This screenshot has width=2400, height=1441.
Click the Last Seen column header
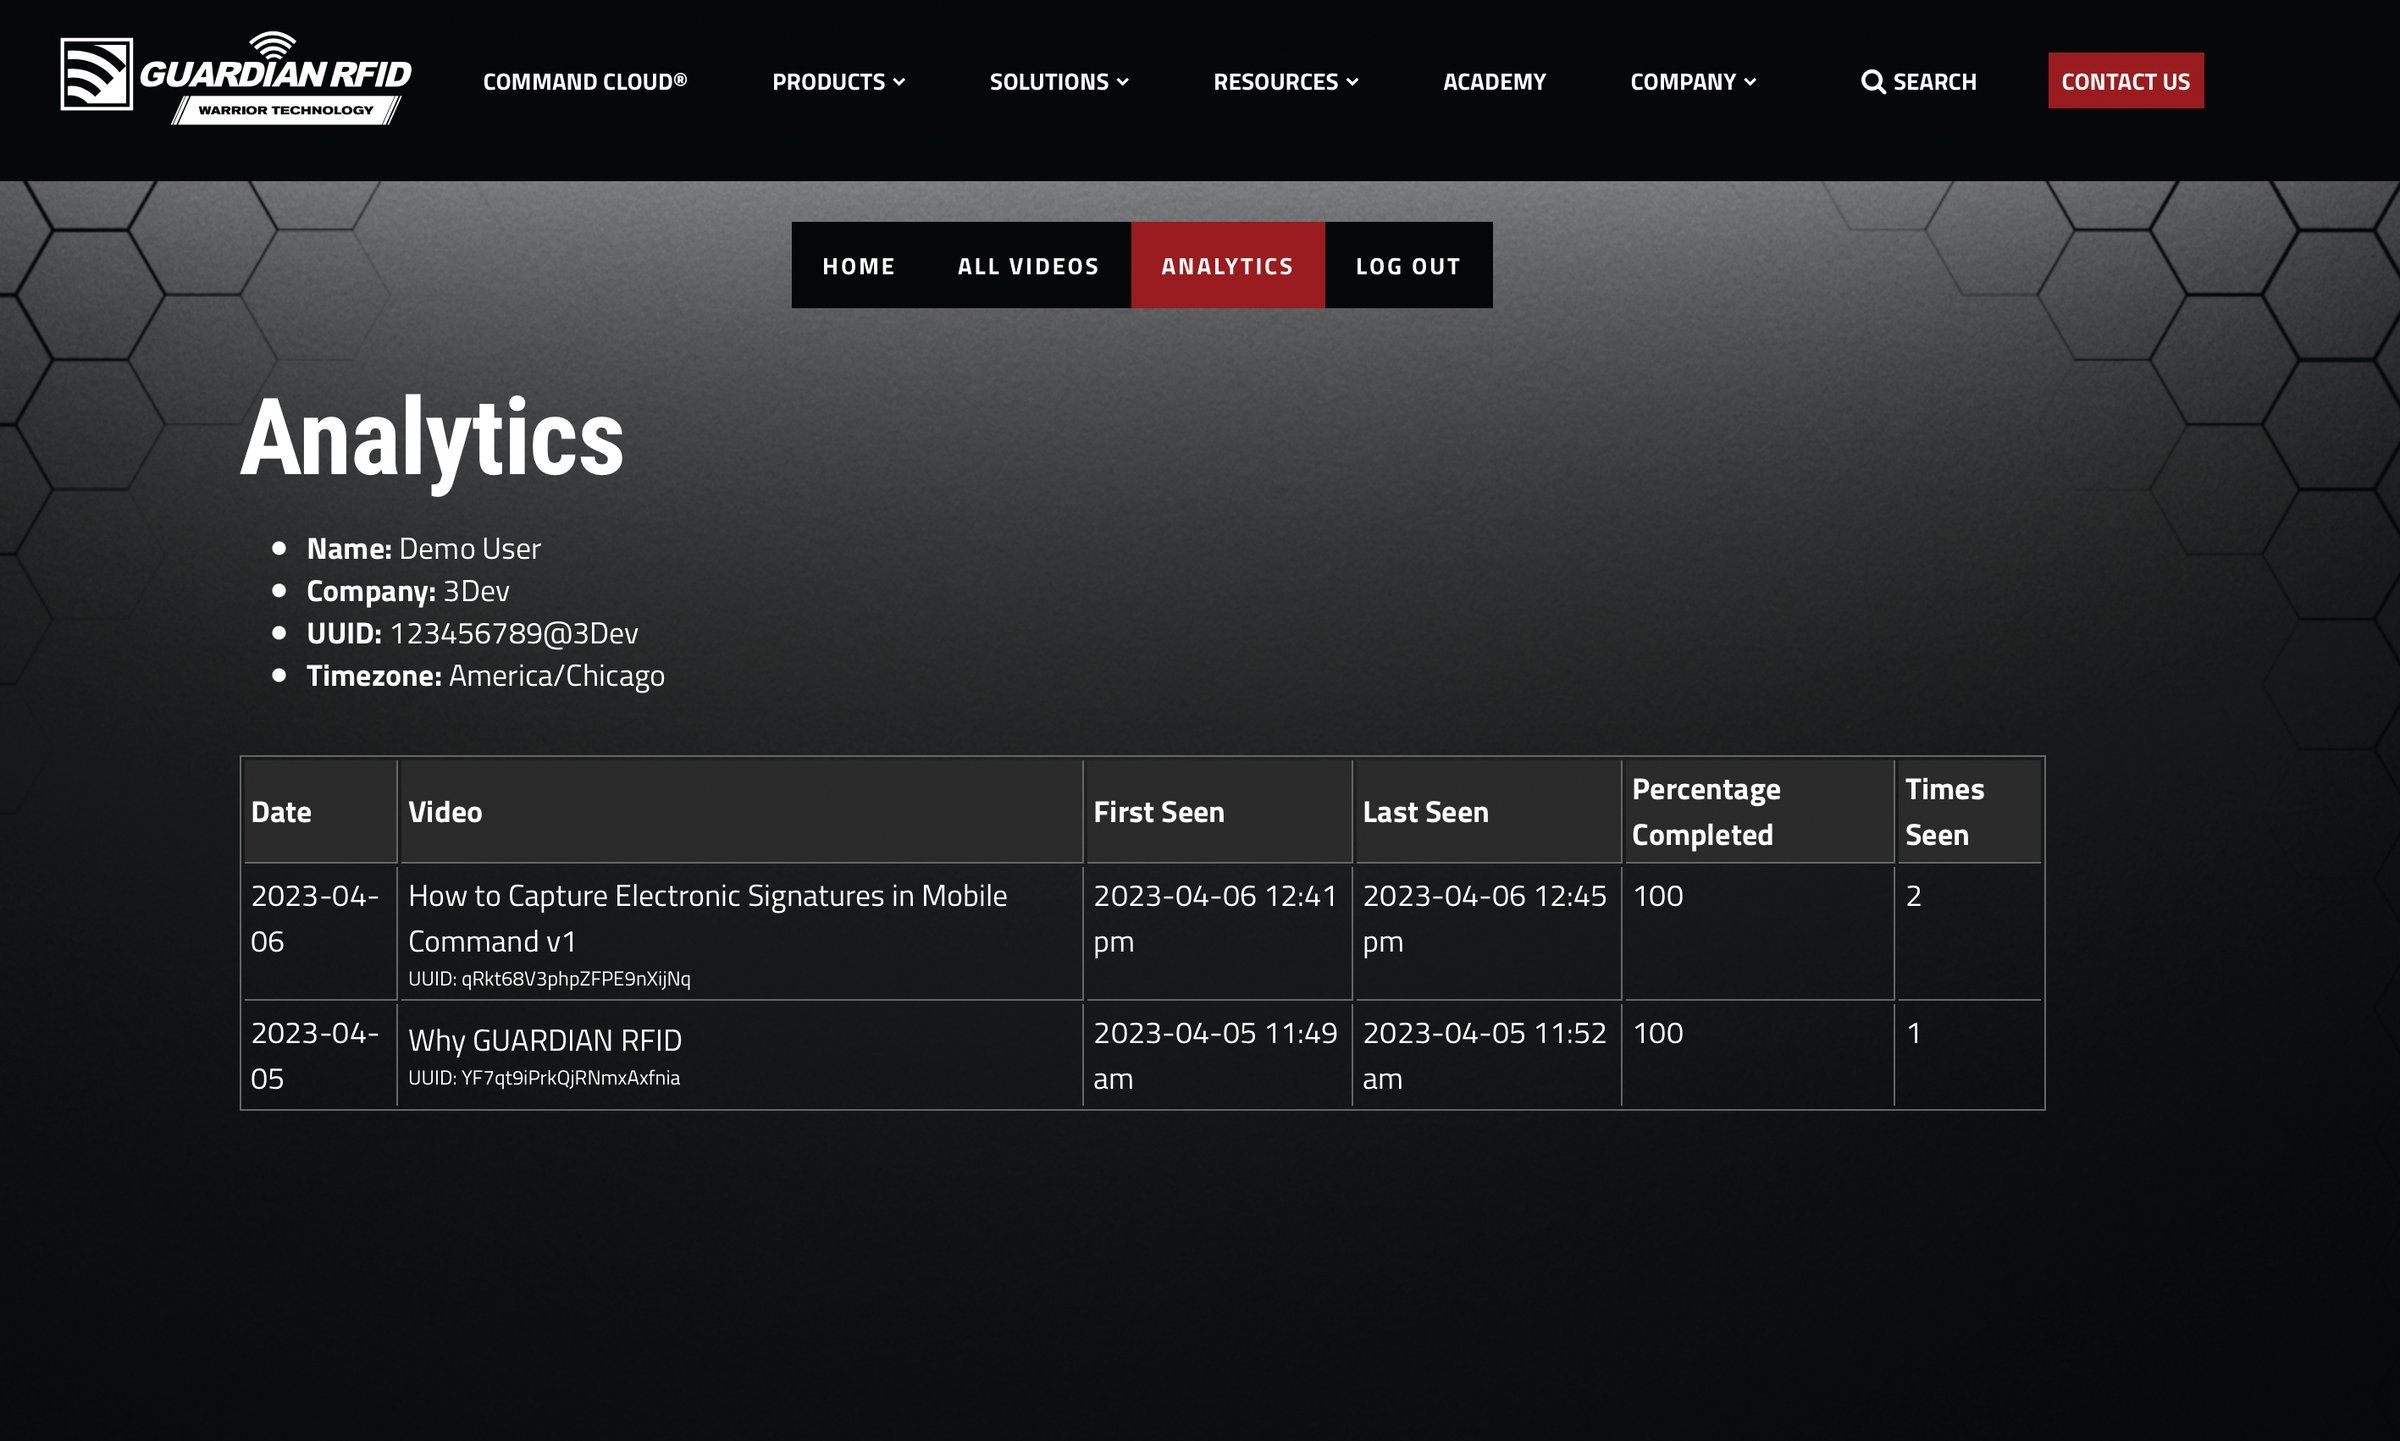point(1488,811)
